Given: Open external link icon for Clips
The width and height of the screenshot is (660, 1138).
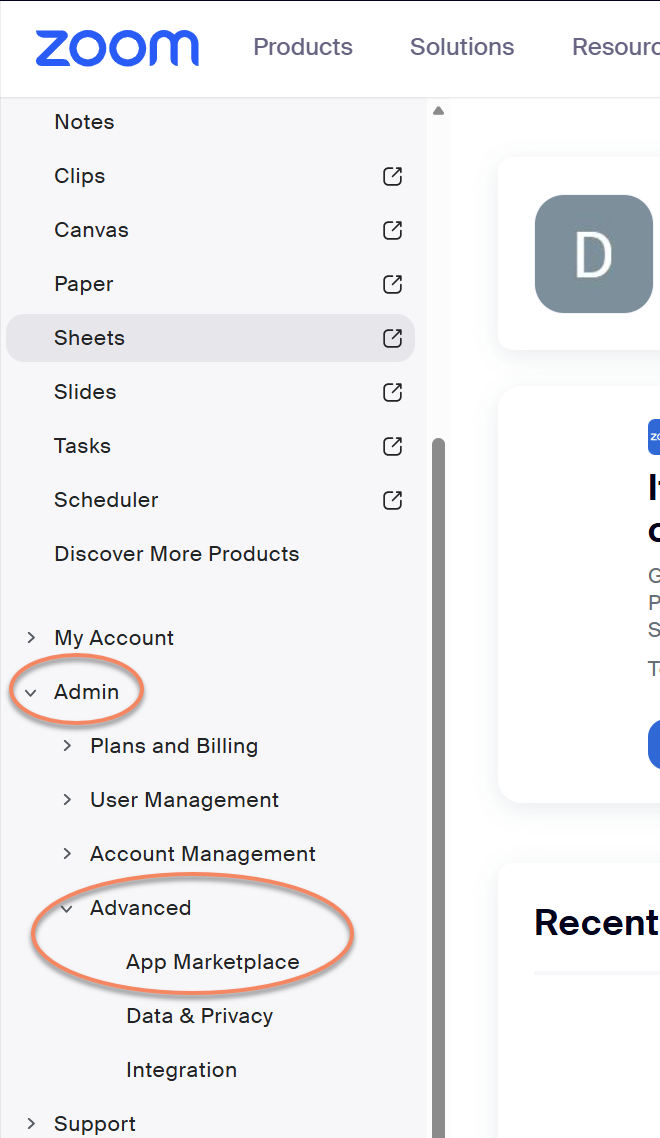Looking at the screenshot, I should [x=392, y=176].
